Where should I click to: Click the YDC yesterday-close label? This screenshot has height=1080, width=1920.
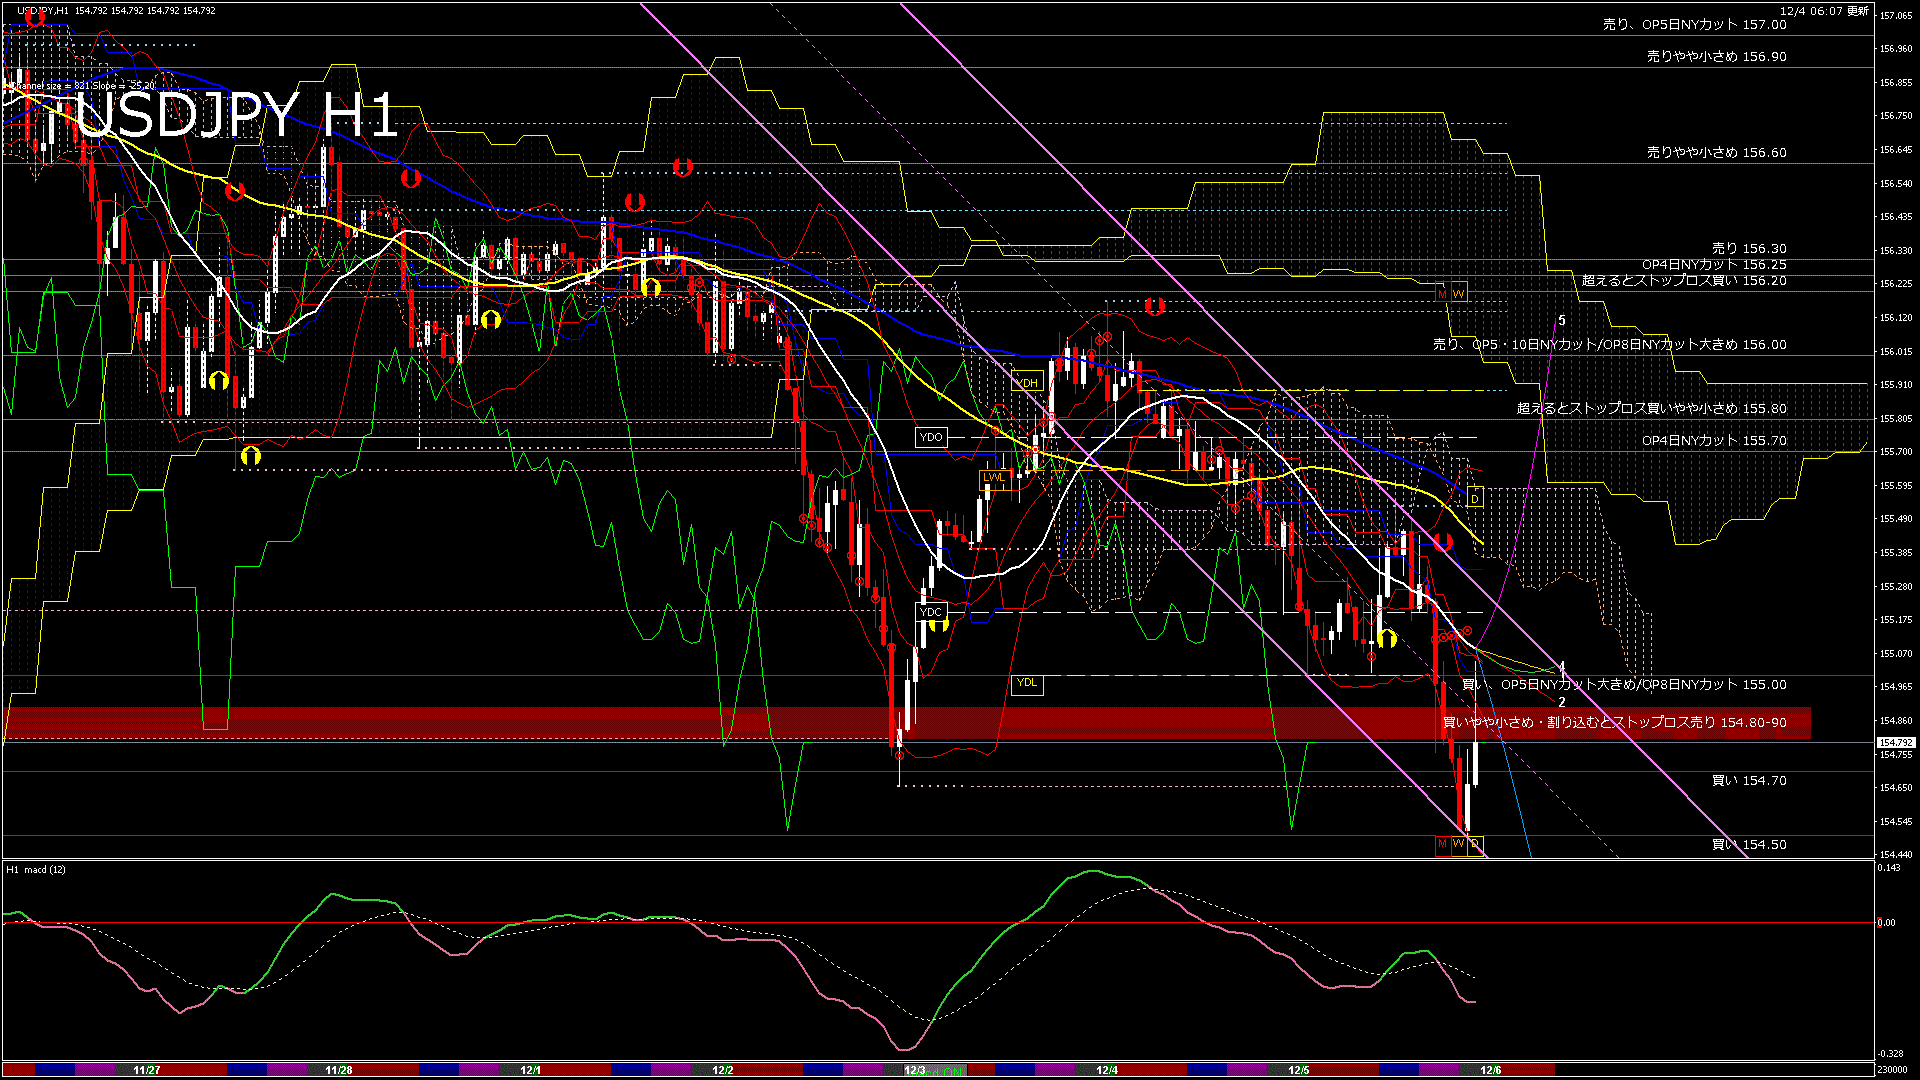click(x=931, y=612)
